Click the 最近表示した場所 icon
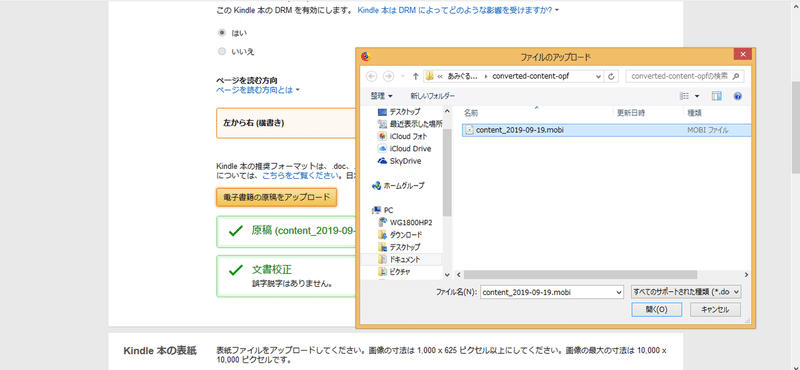Screen dimensions: 800x370 (382, 124)
